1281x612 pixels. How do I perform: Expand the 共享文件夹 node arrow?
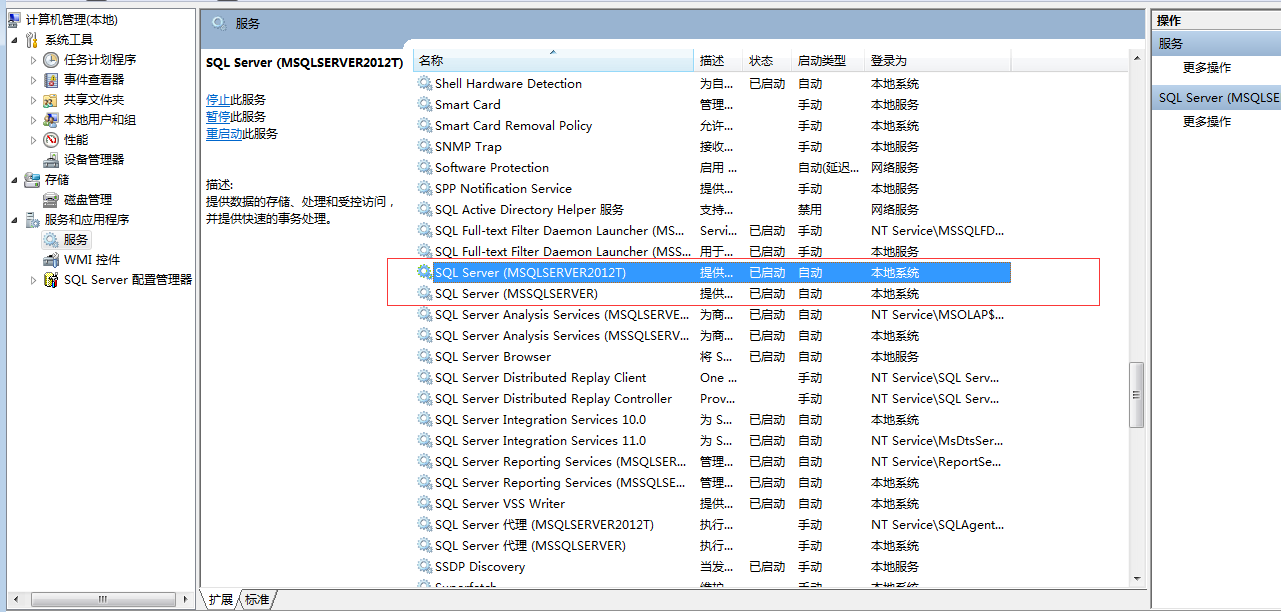tap(33, 100)
